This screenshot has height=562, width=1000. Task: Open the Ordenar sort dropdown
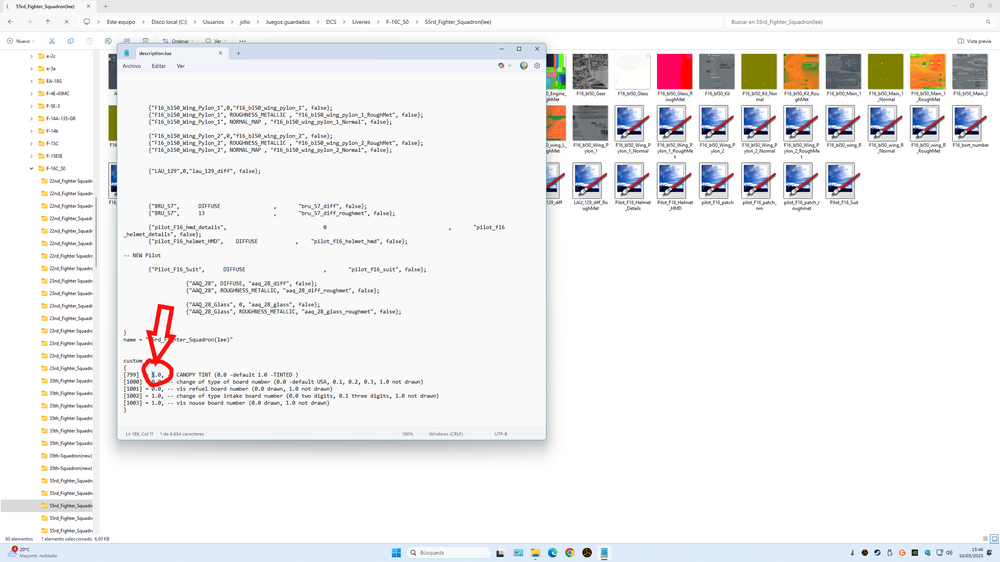tap(178, 41)
